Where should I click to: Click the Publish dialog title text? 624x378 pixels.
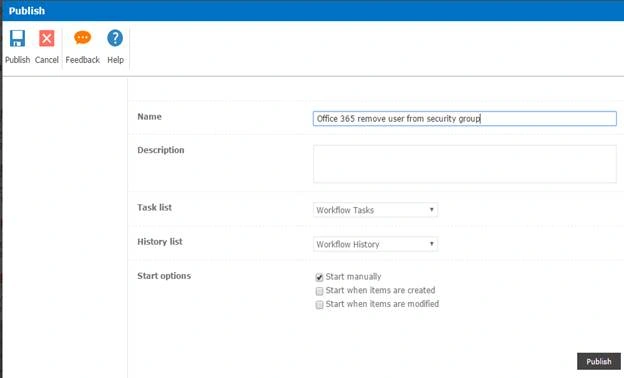27,11
